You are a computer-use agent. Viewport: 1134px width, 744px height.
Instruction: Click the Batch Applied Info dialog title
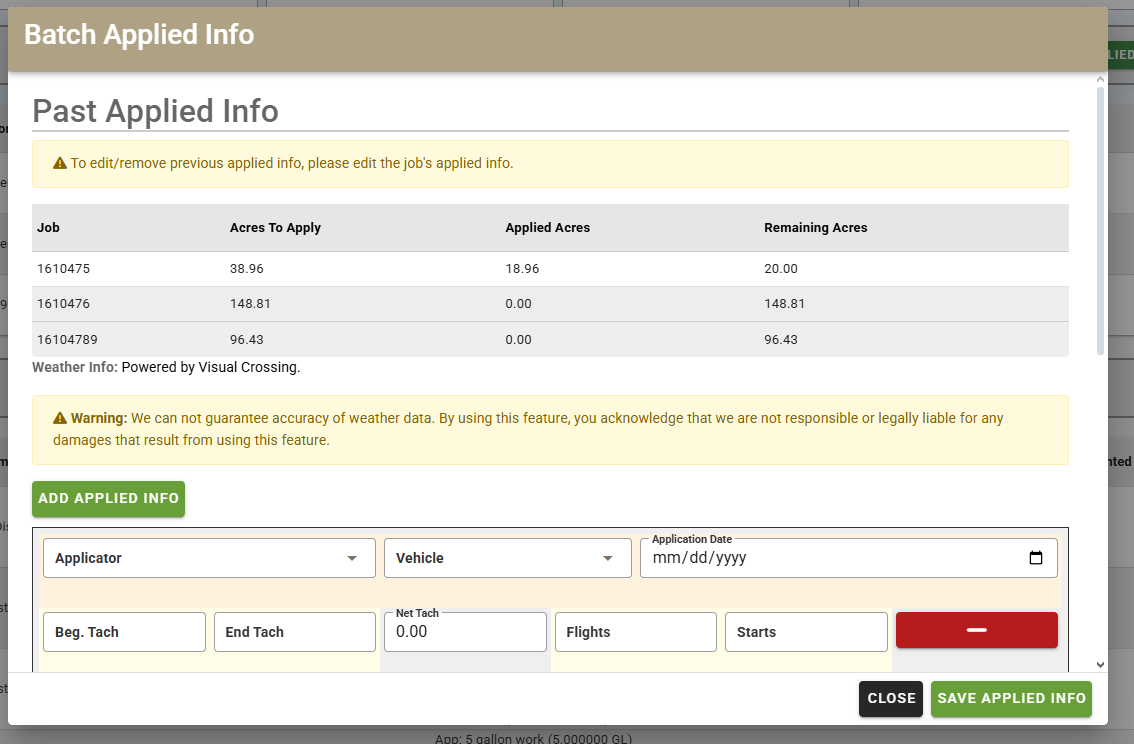[x=139, y=35]
